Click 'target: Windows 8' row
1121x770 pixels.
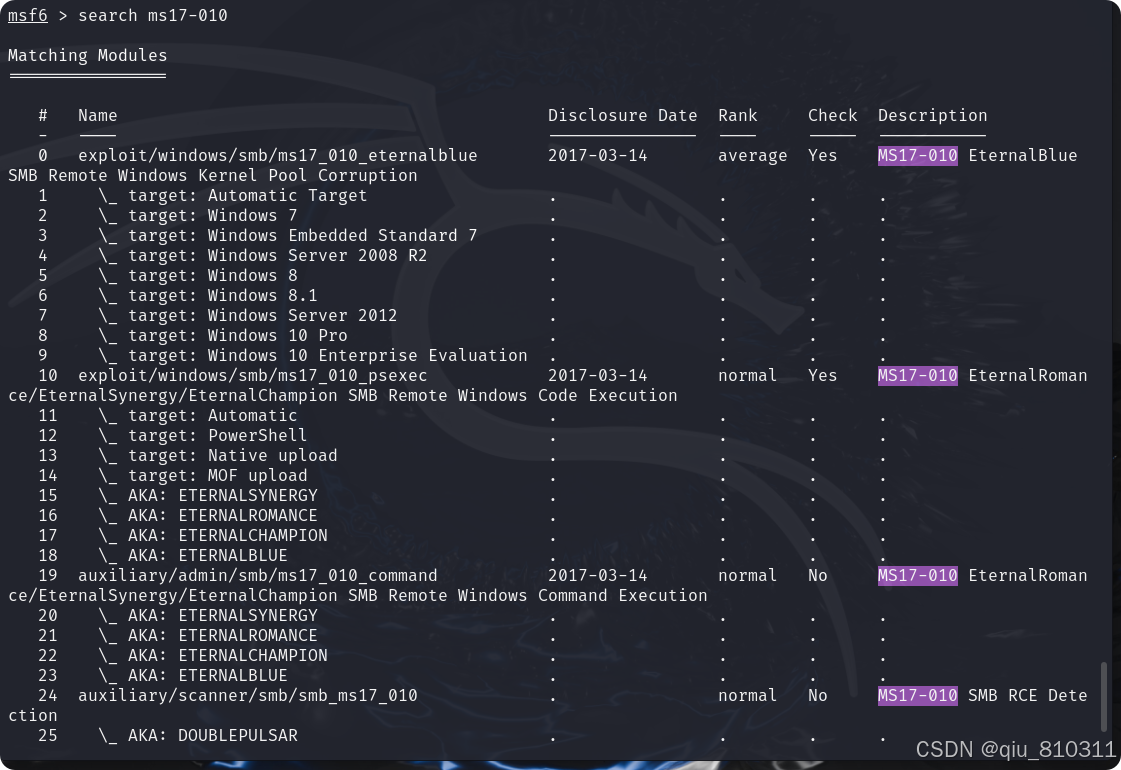click(x=197, y=275)
